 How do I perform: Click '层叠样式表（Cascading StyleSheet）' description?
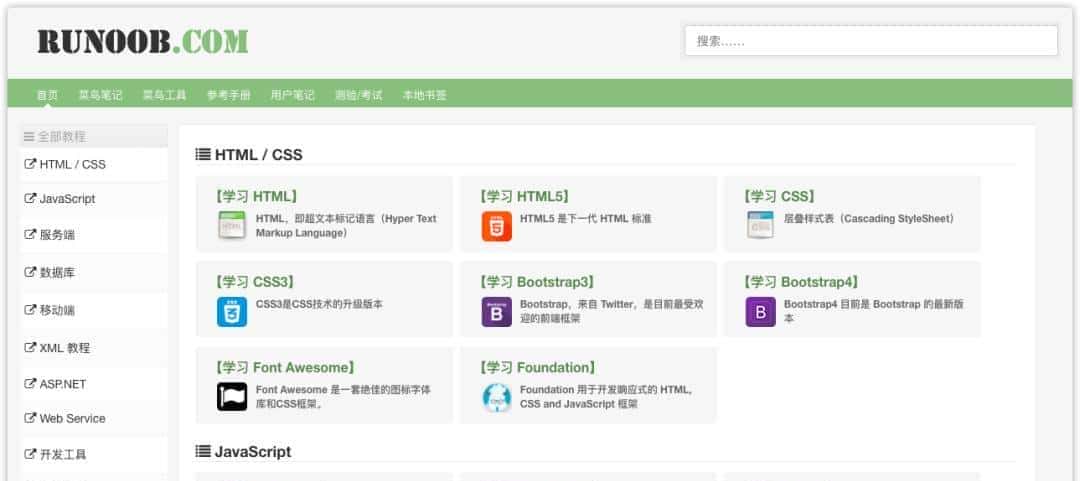pyautogui.click(x=871, y=218)
